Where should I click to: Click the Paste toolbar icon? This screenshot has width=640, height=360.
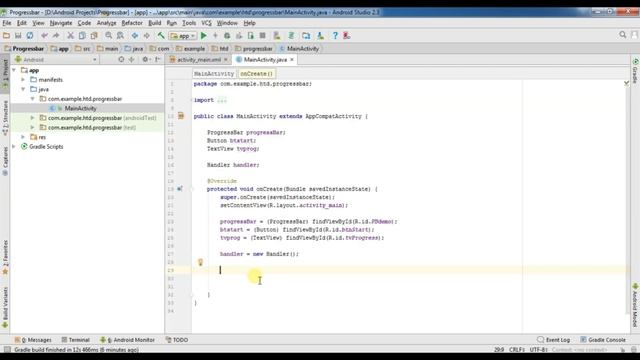coord(94,36)
